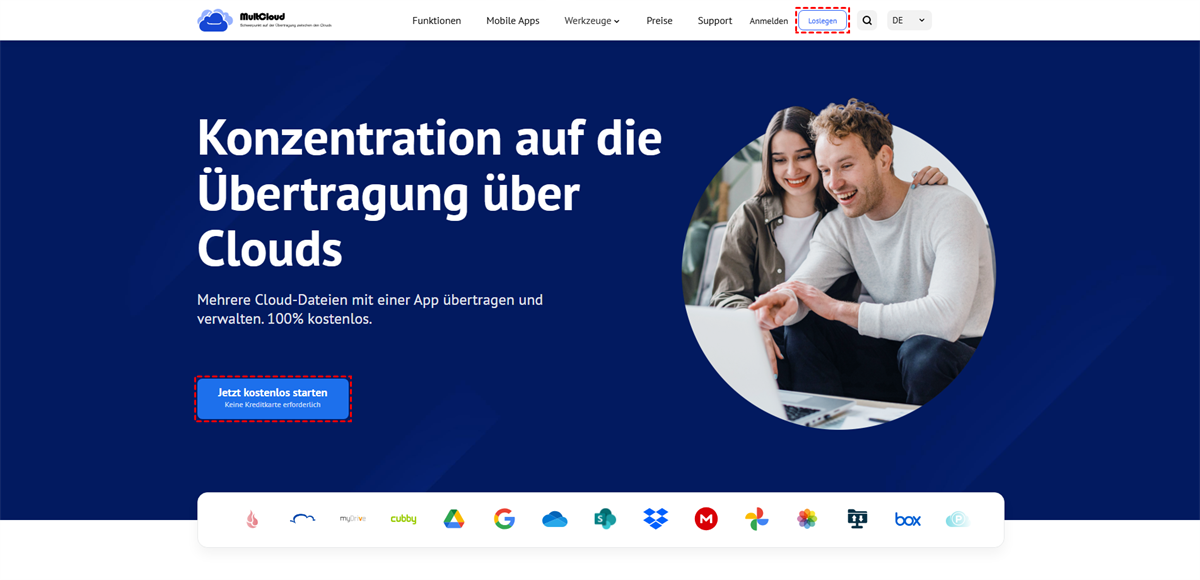The image size is (1200, 580).
Task: Click the MEGA red icon
Action: [x=706, y=519]
